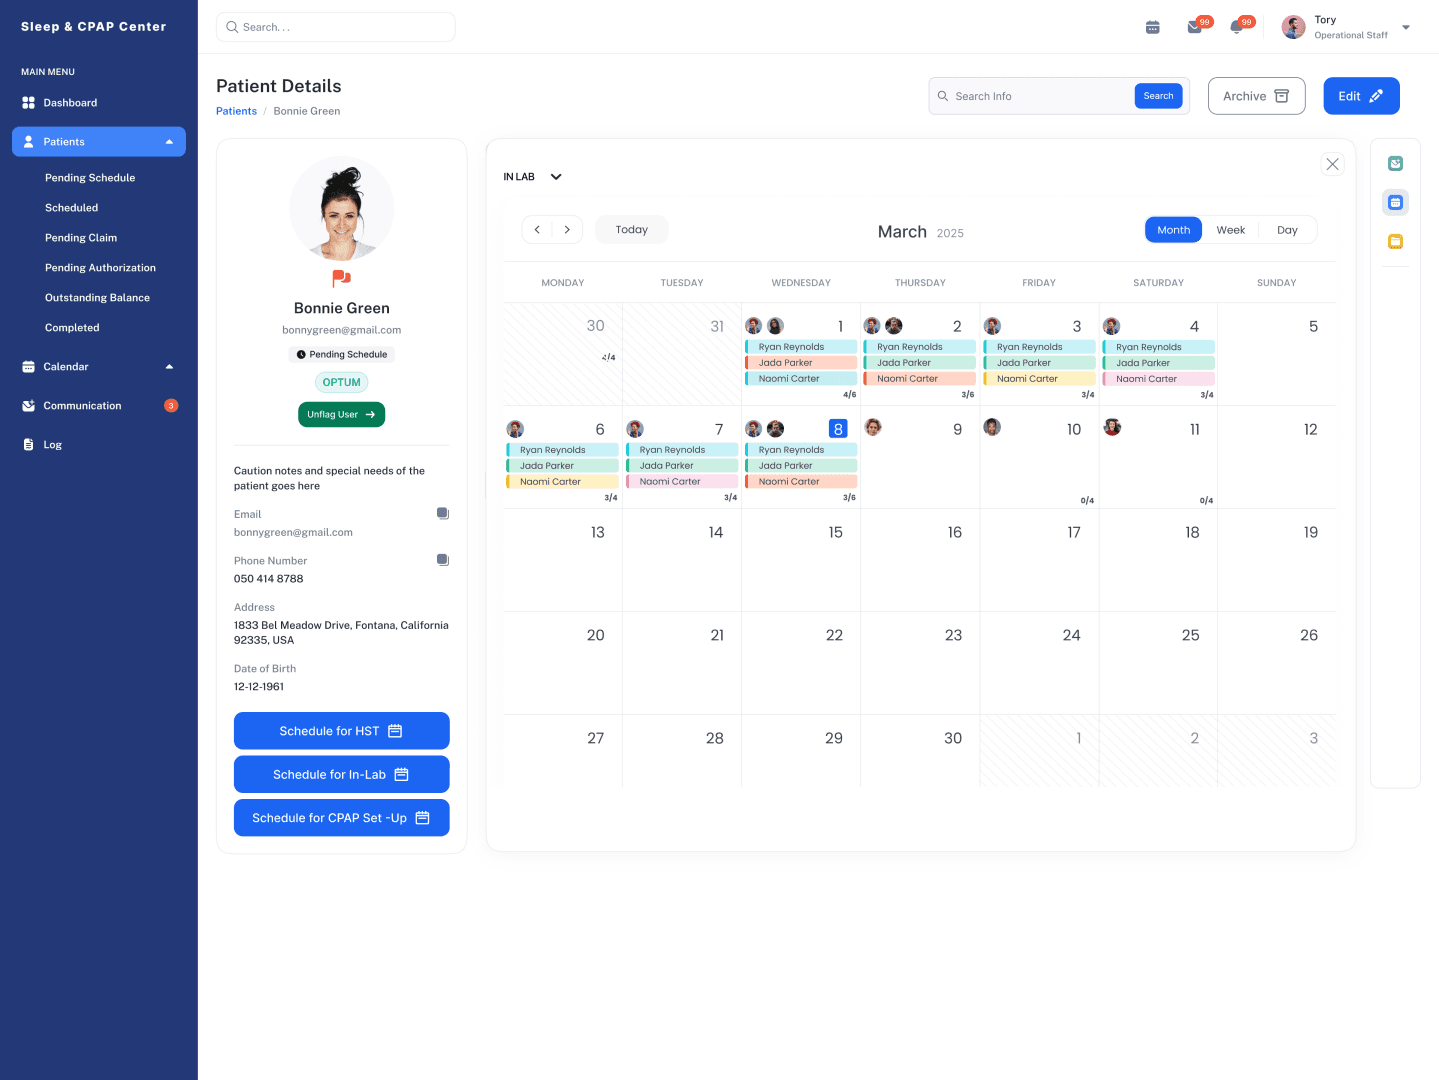Switch calendar to Week view
The height and width of the screenshot is (1080, 1439).
pyautogui.click(x=1230, y=230)
